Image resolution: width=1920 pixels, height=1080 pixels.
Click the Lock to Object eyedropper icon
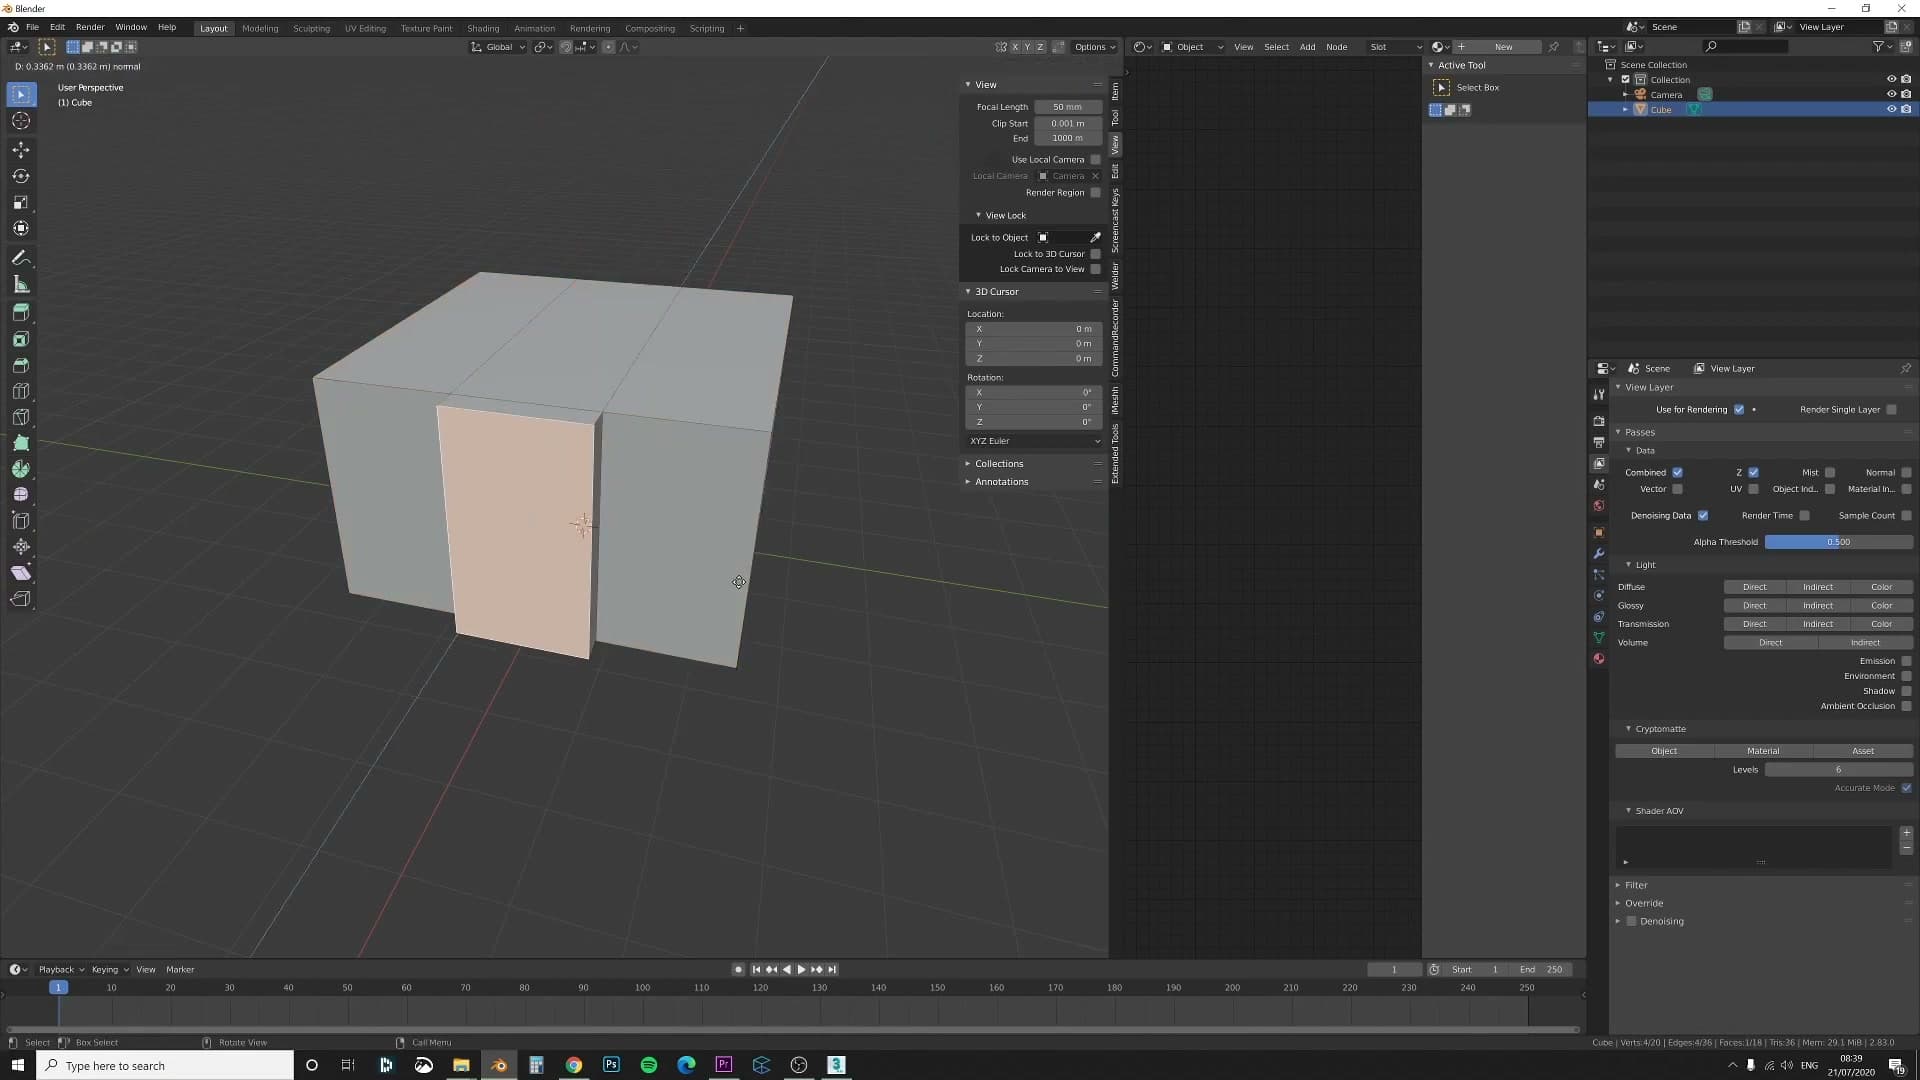click(1095, 237)
